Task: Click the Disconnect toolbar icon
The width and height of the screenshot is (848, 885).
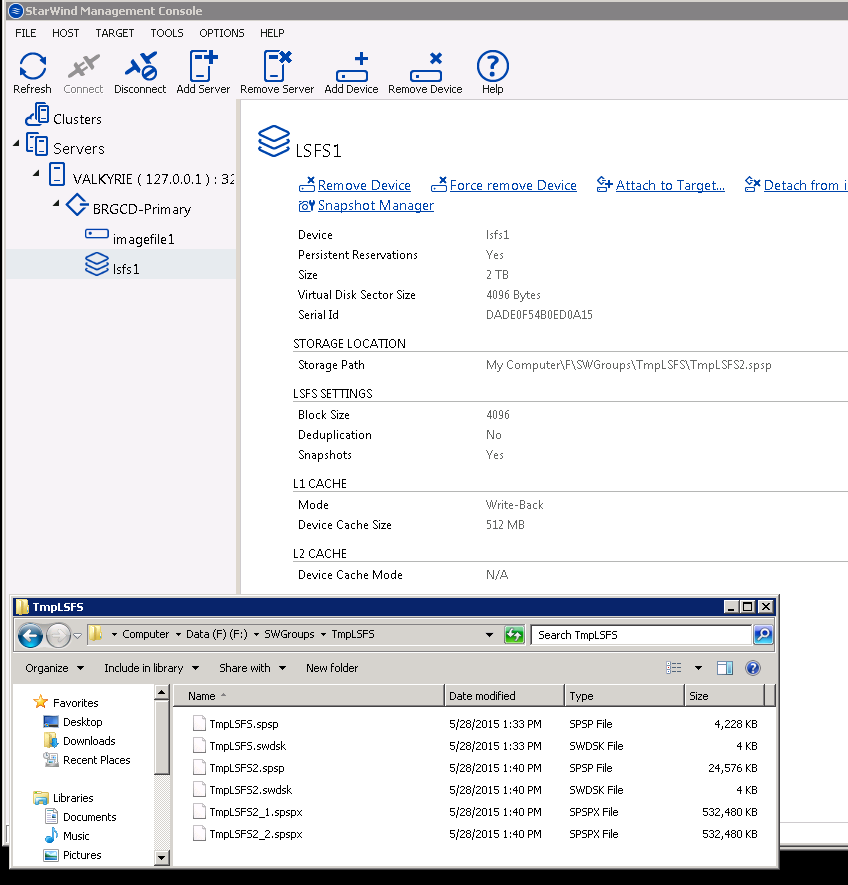Action: (141, 66)
